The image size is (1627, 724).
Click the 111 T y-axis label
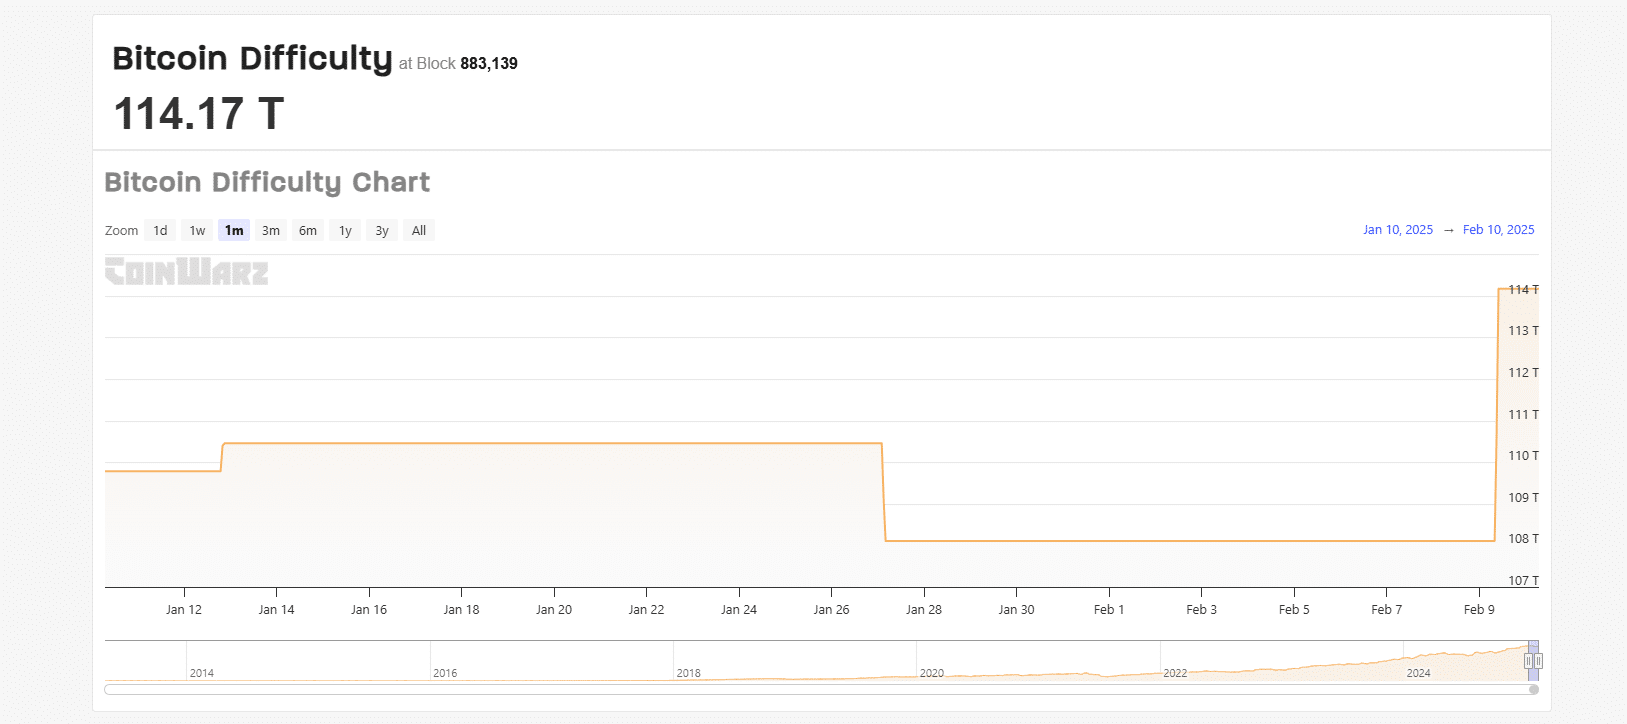1523,414
